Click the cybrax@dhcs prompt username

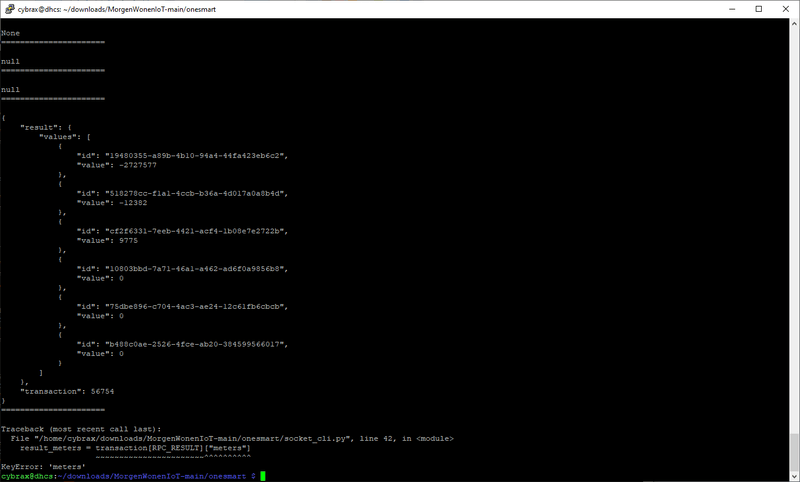pos(27,476)
